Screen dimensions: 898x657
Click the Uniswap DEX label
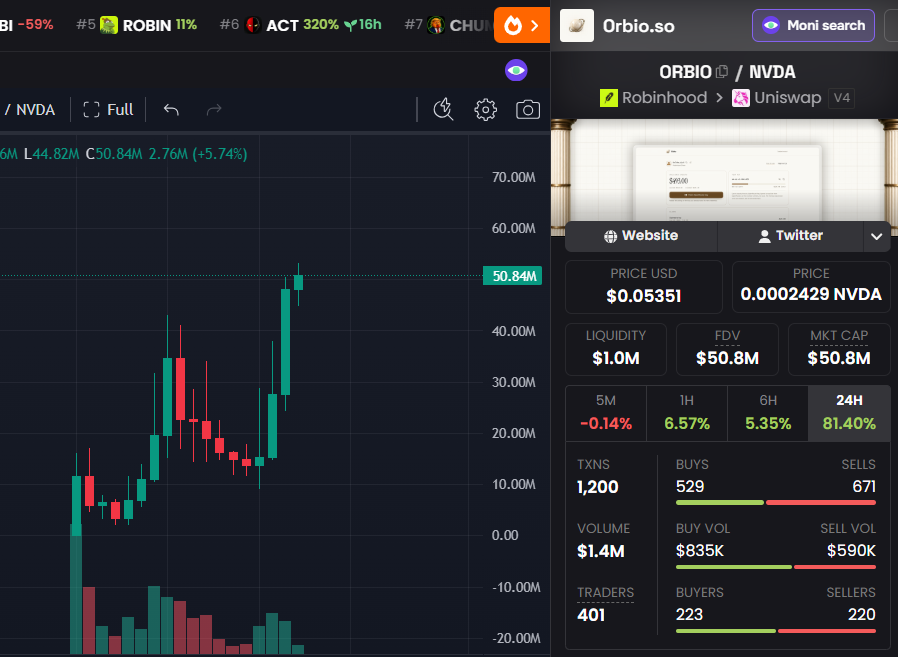pos(787,98)
